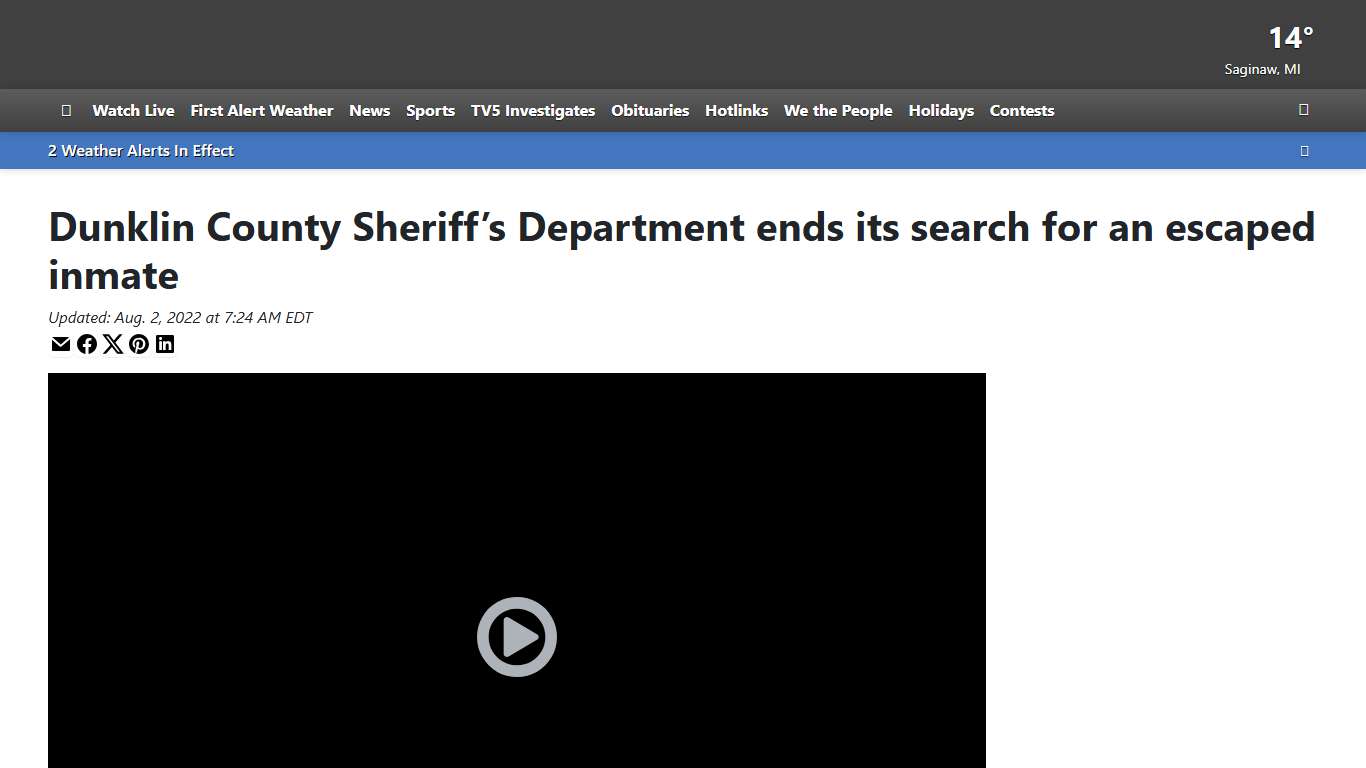Expand the weather alerts banner chevron
The width and height of the screenshot is (1366, 768).
pyautogui.click(x=1304, y=150)
